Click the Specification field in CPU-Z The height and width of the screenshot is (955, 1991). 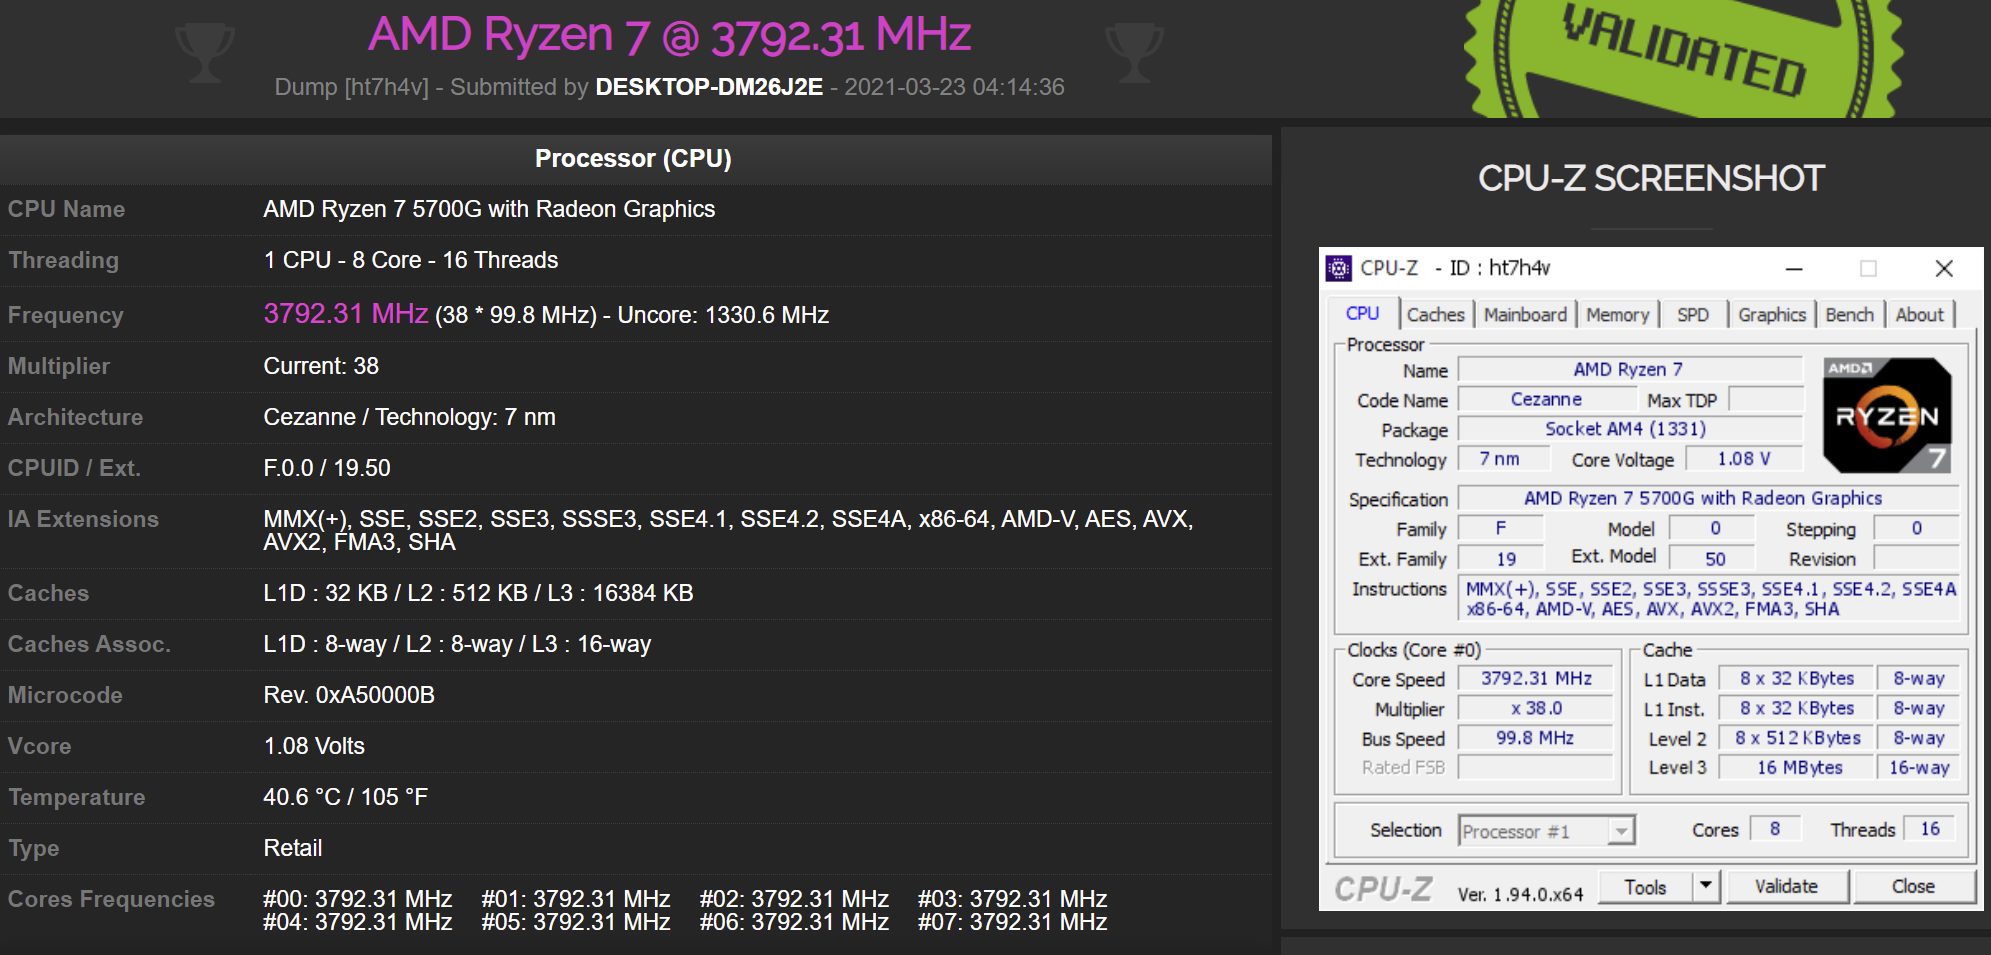(1708, 498)
